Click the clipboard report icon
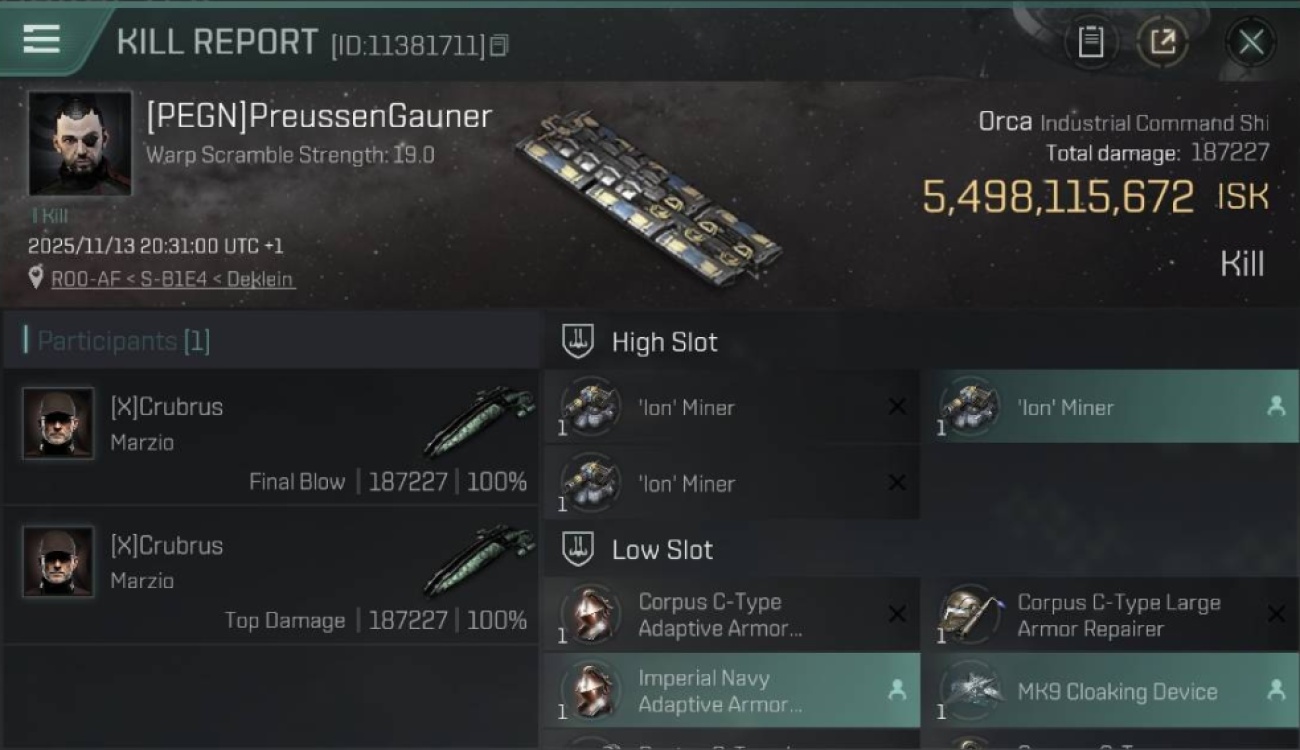 1090,42
